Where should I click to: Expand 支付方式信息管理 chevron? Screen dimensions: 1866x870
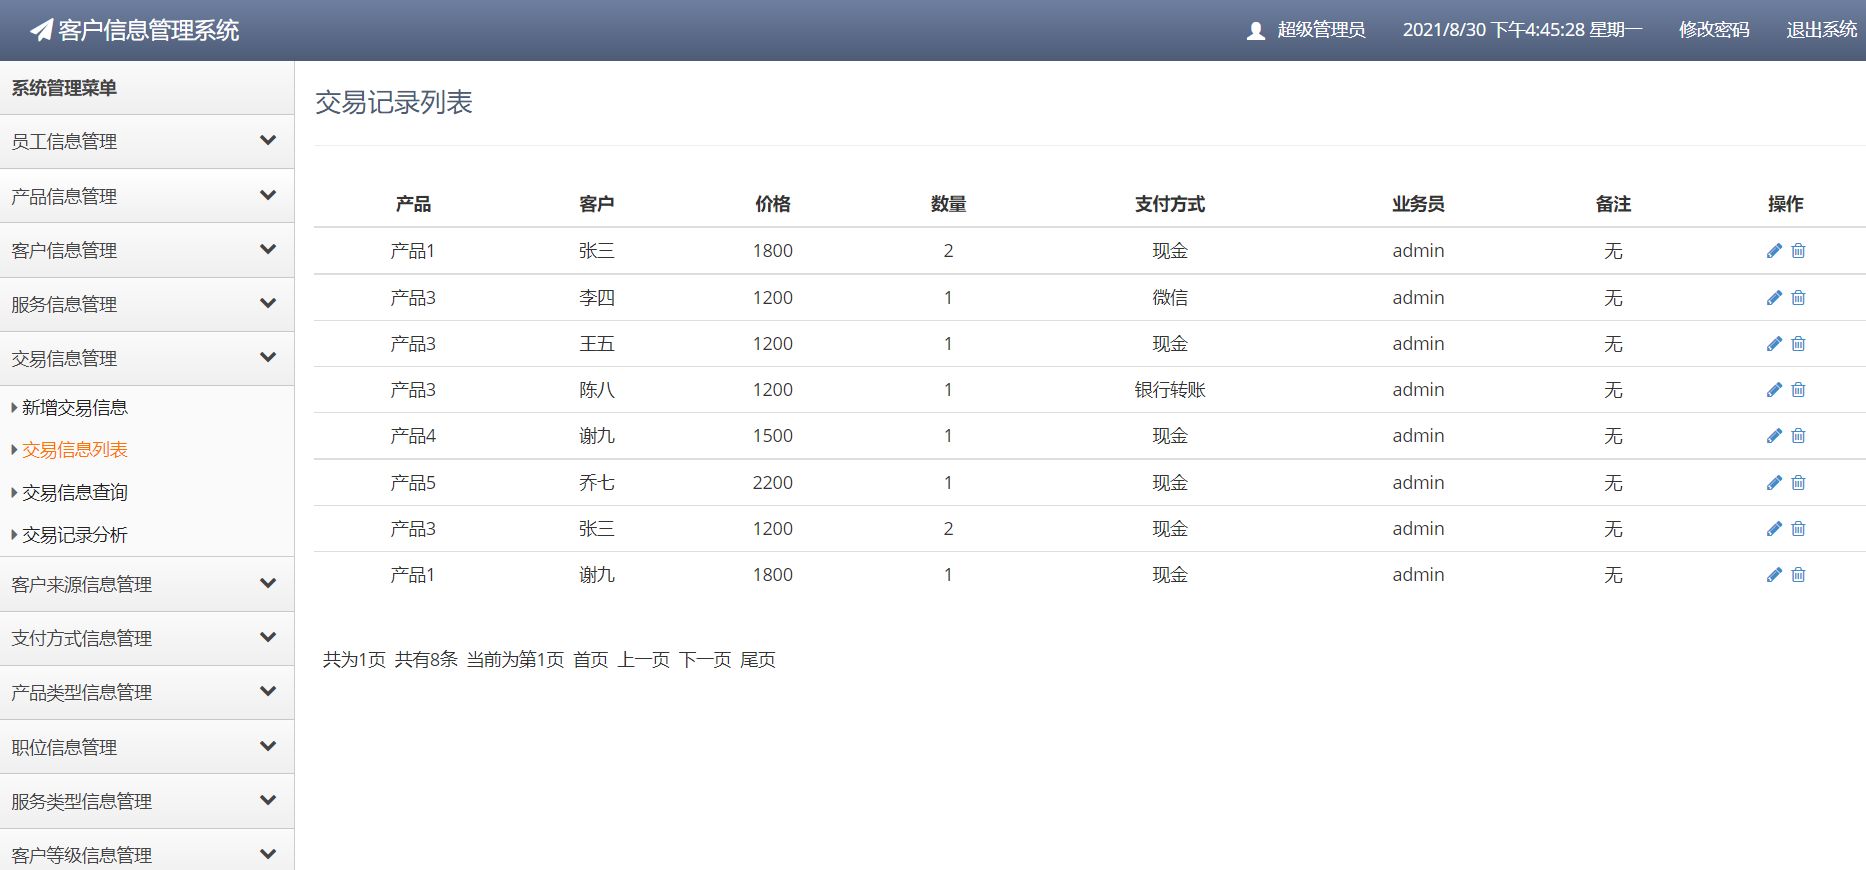coord(268,637)
